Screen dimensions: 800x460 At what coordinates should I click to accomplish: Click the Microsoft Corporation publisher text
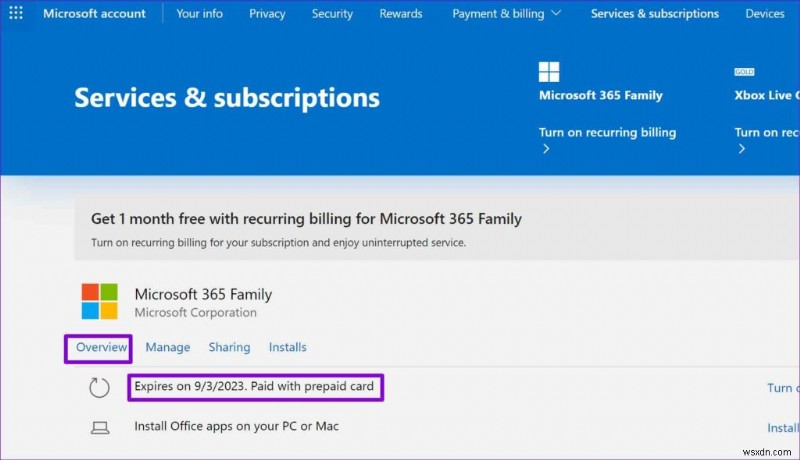pos(195,313)
